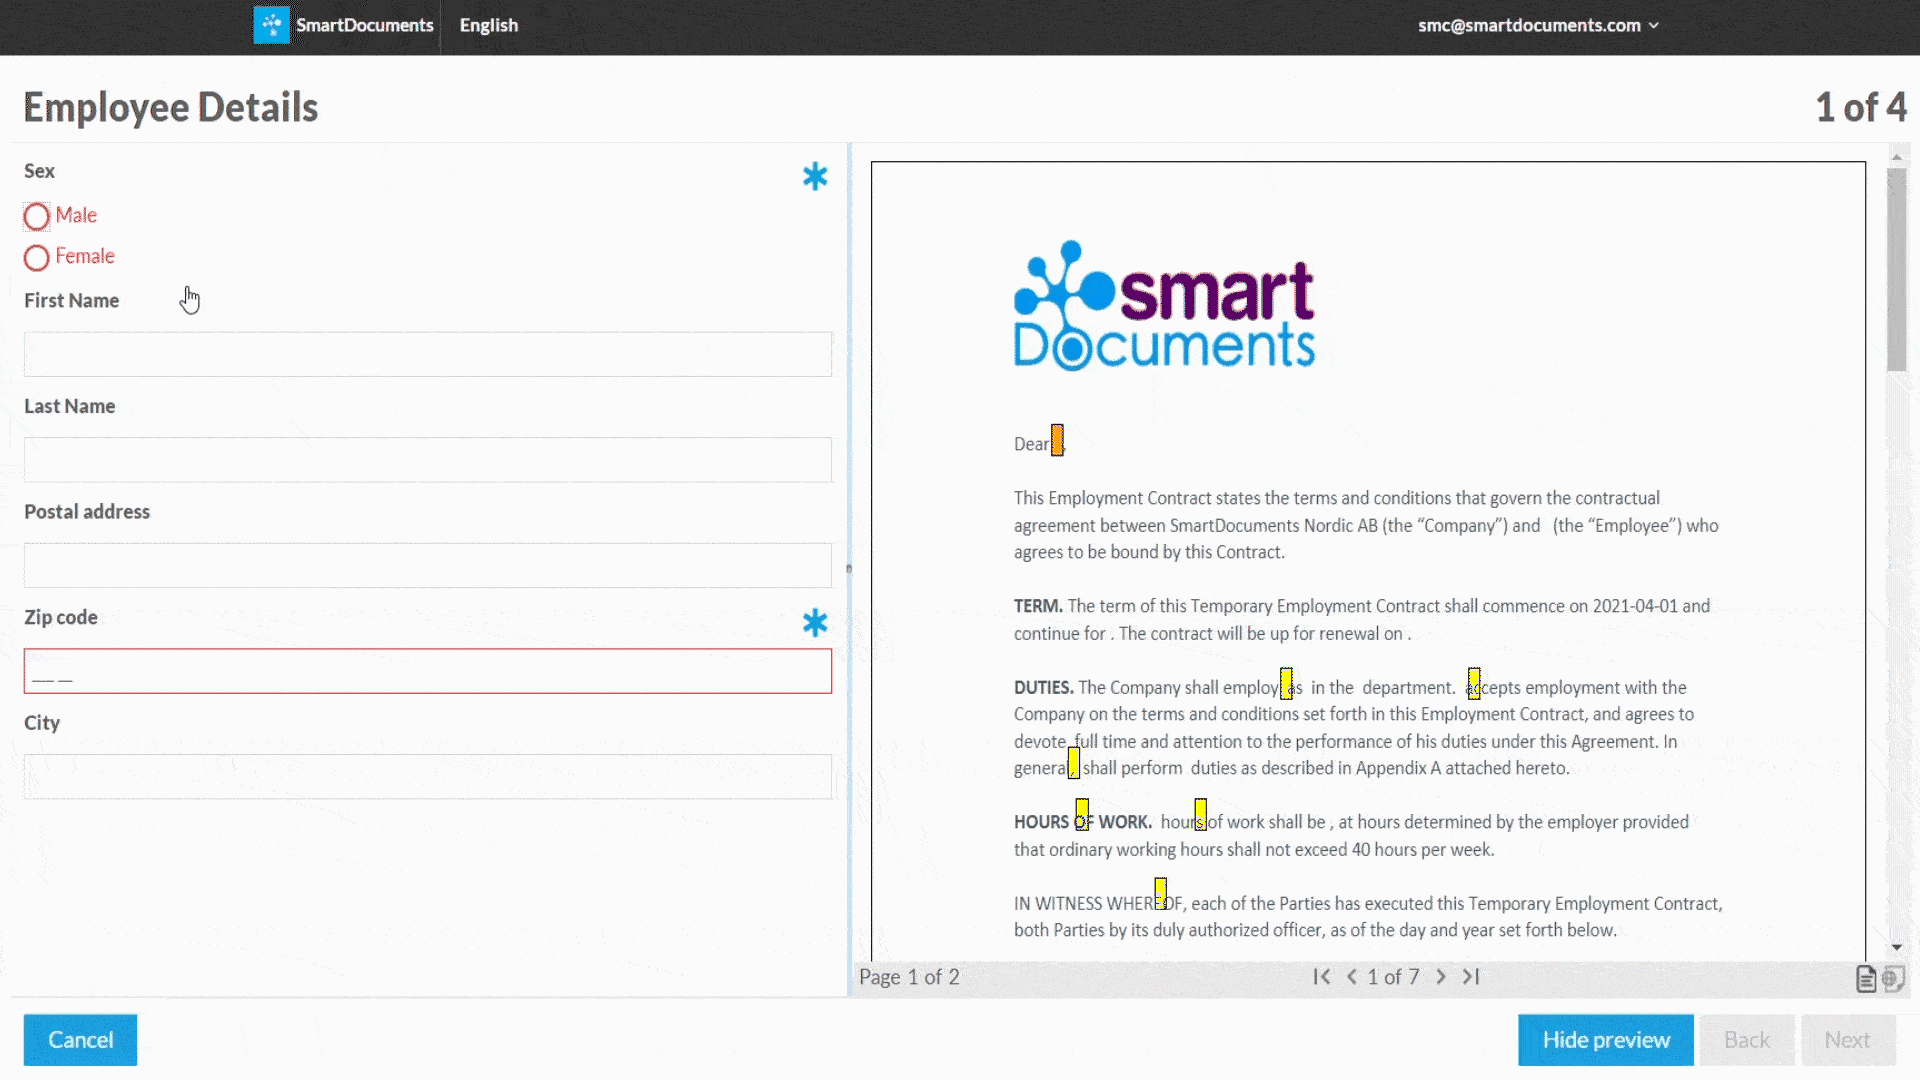Click the Hide preview button
1920x1080 pixels.
pyautogui.click(x=1606, y=1040)
